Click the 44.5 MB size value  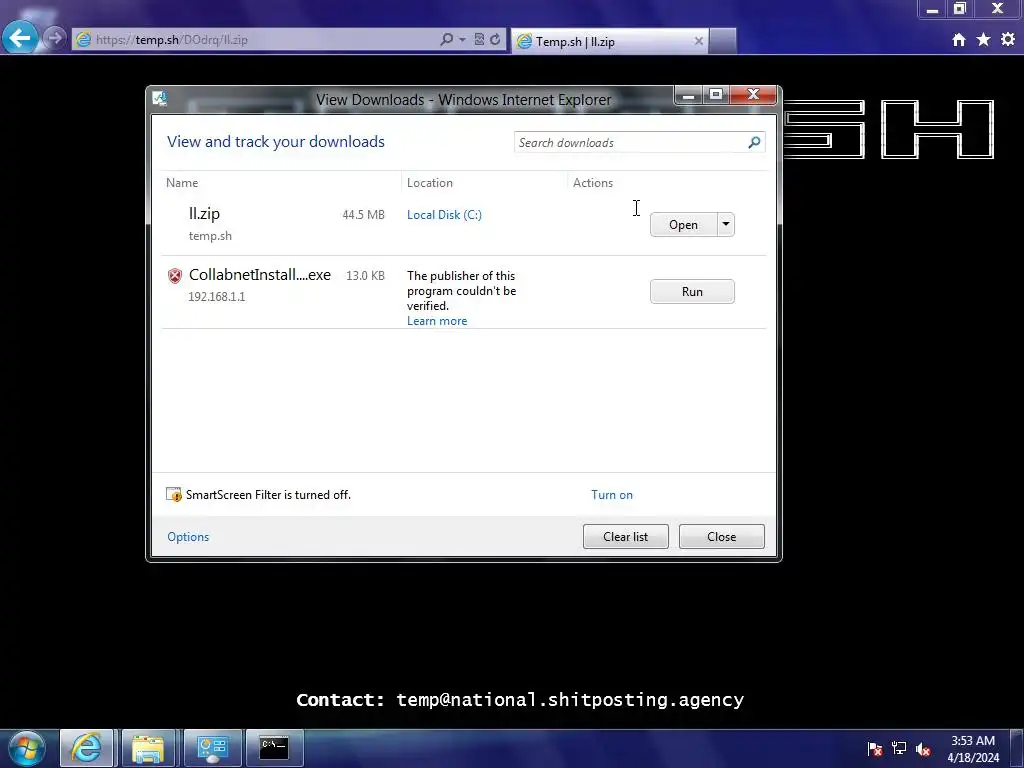coord(364,215)
